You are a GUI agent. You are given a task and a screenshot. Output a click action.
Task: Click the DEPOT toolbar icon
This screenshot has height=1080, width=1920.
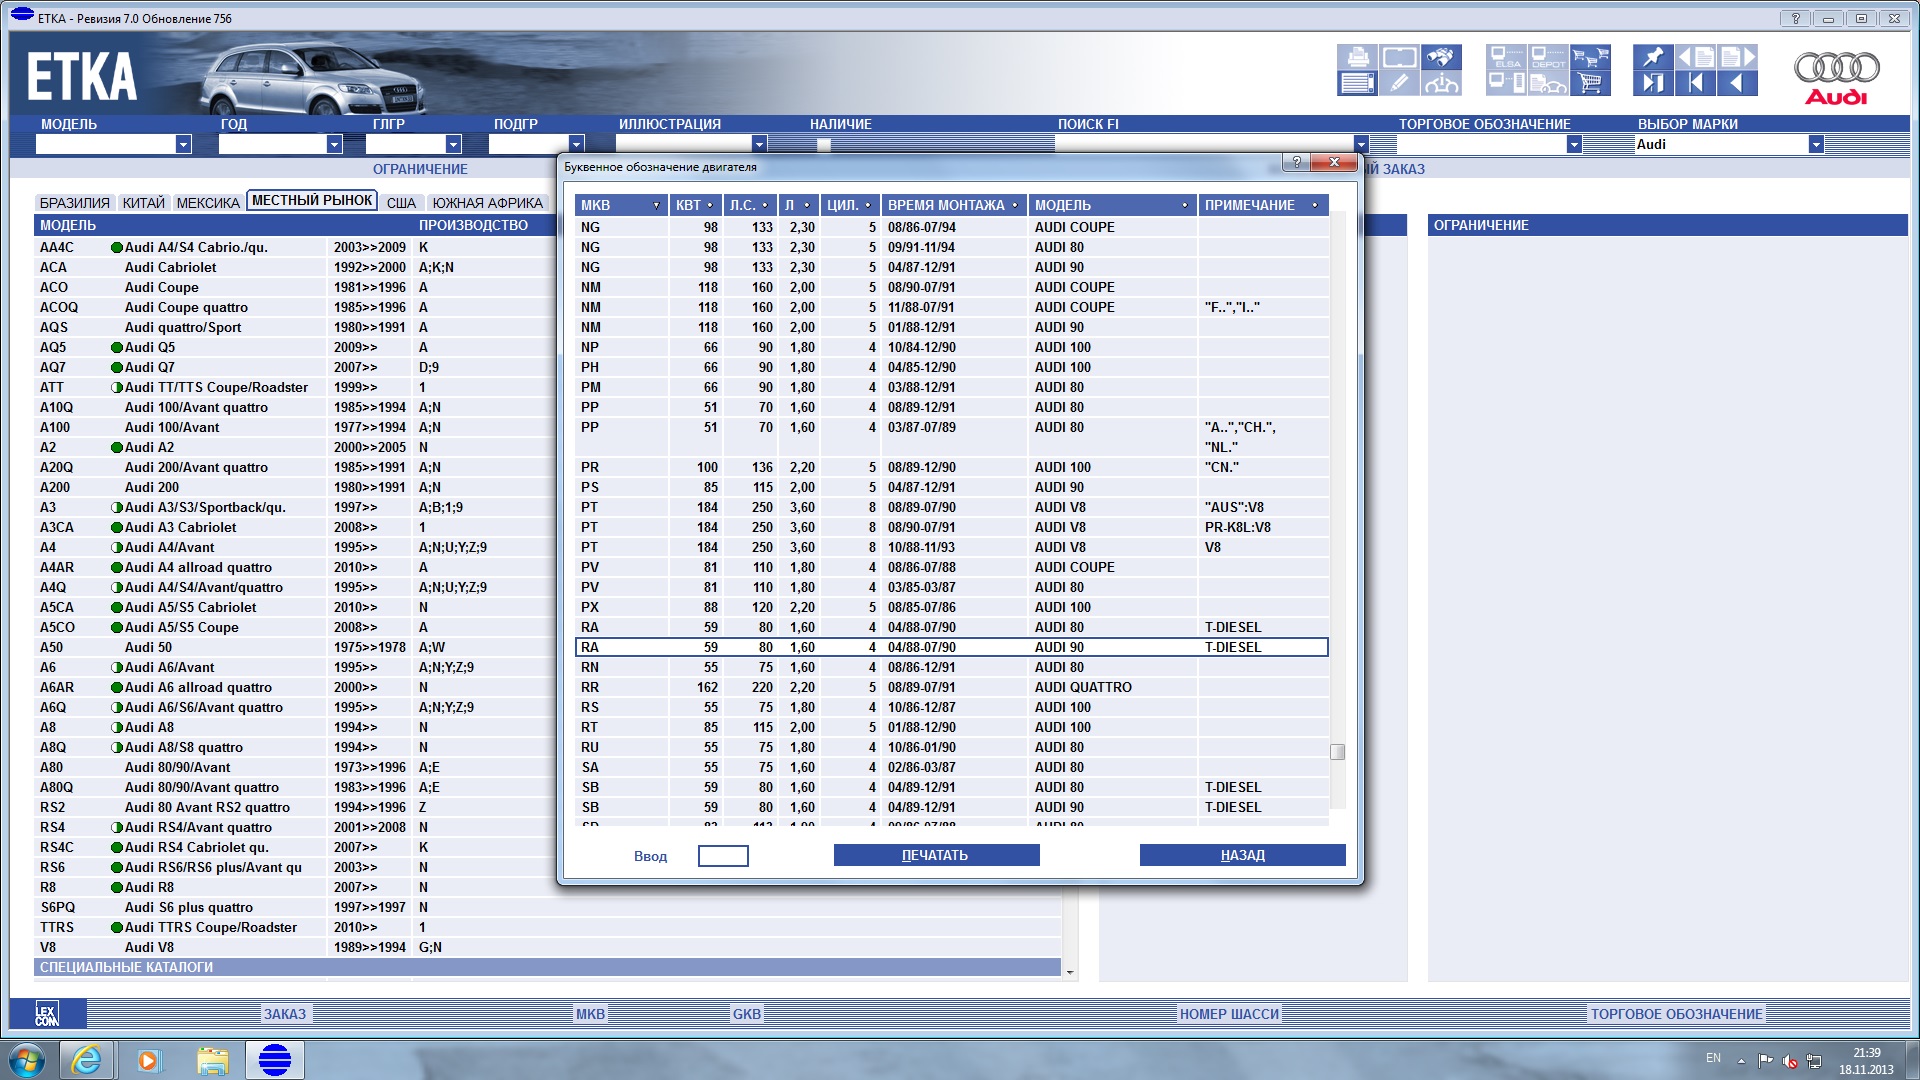pyautogui.click(x=1548, y=57)
